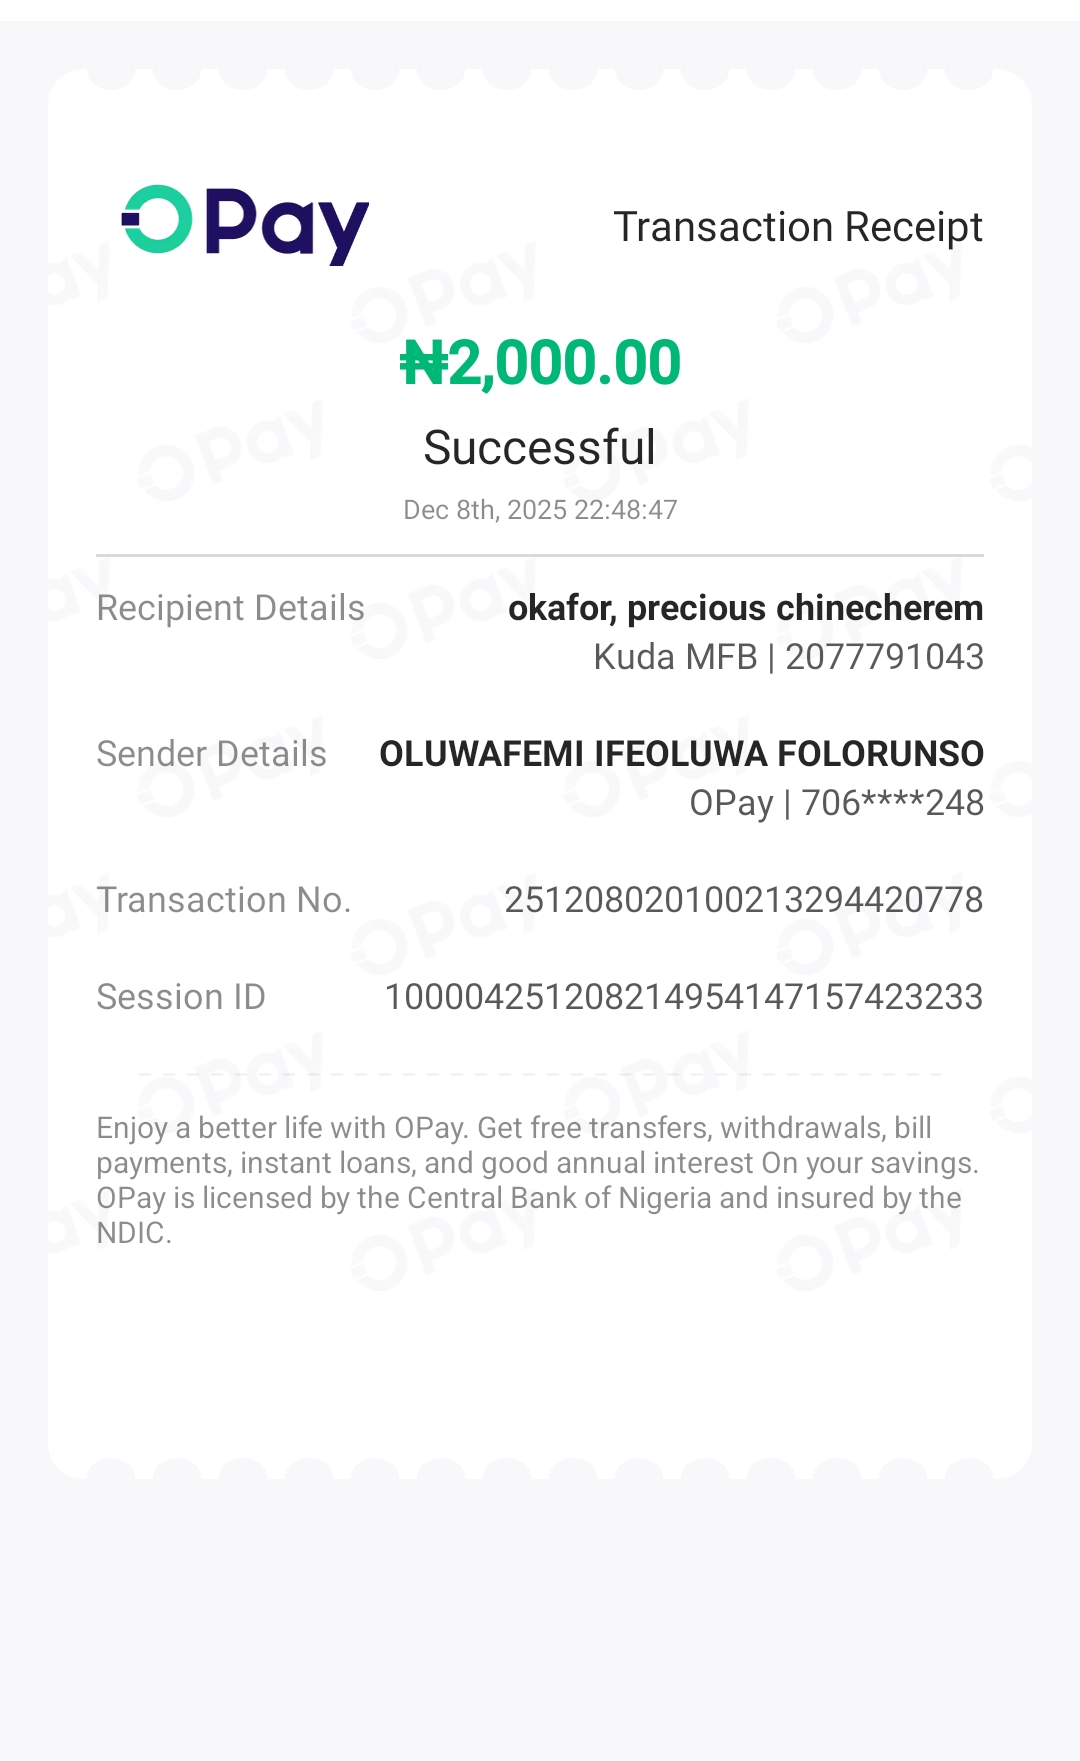The image size is (1080, 1761).
Task: Tap the OPay logo icon
Action: click(x=245, y=224)
